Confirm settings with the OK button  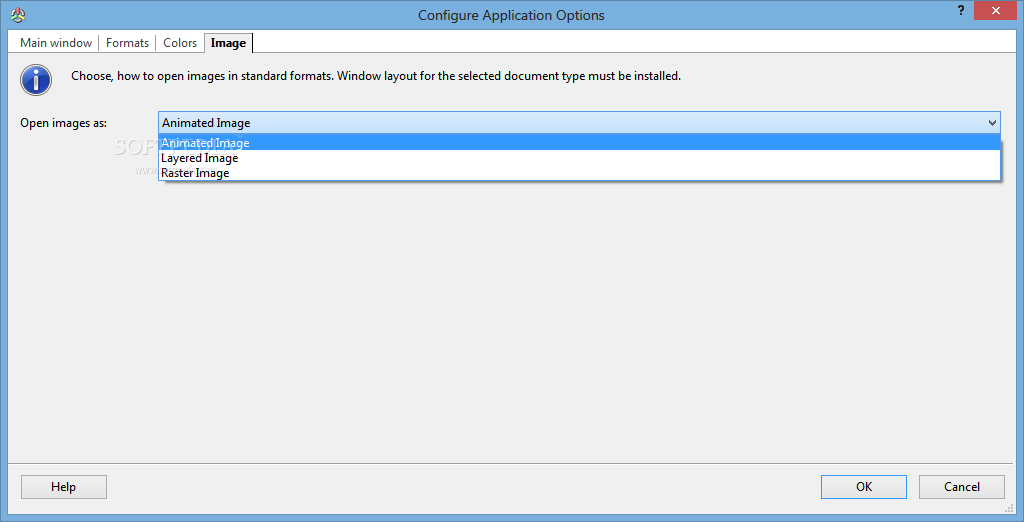pyautogui.click(x=864, y=487)
